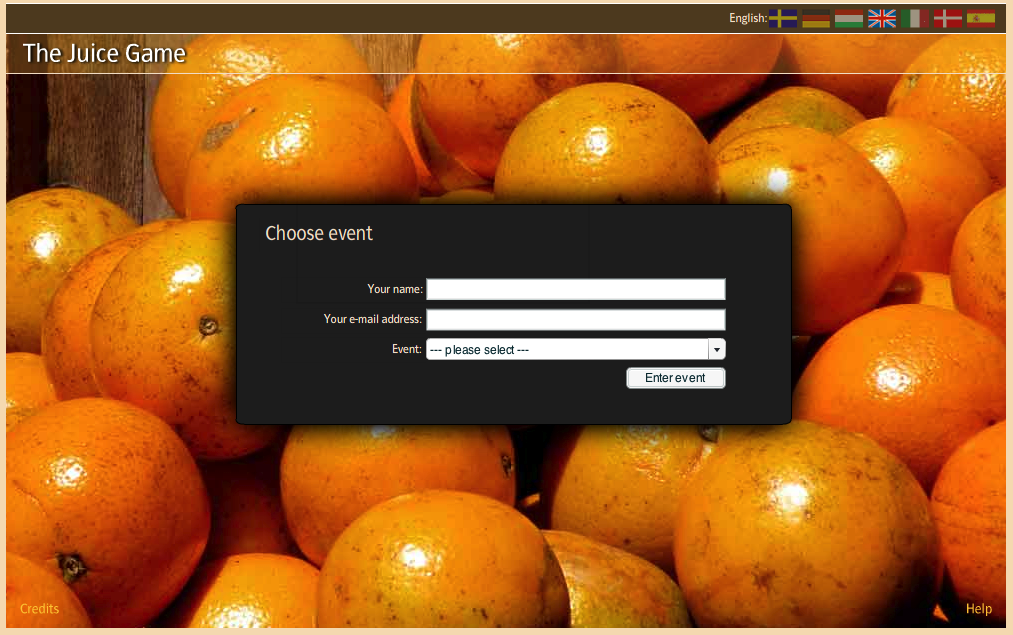Click into the Your e-mail address field
1013x635 pixels.
point(576,319)
